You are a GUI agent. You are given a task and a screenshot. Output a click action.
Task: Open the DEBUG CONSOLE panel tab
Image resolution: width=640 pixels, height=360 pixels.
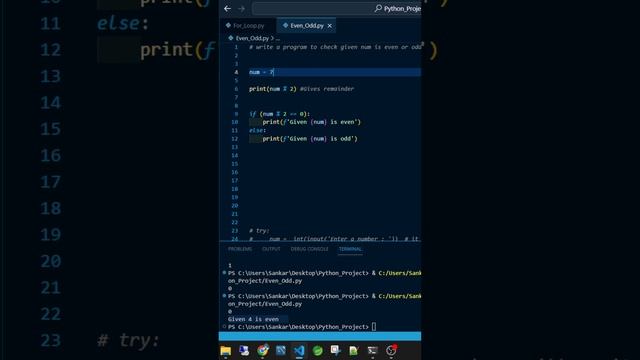pyautogui.click(x=309, y=249)
